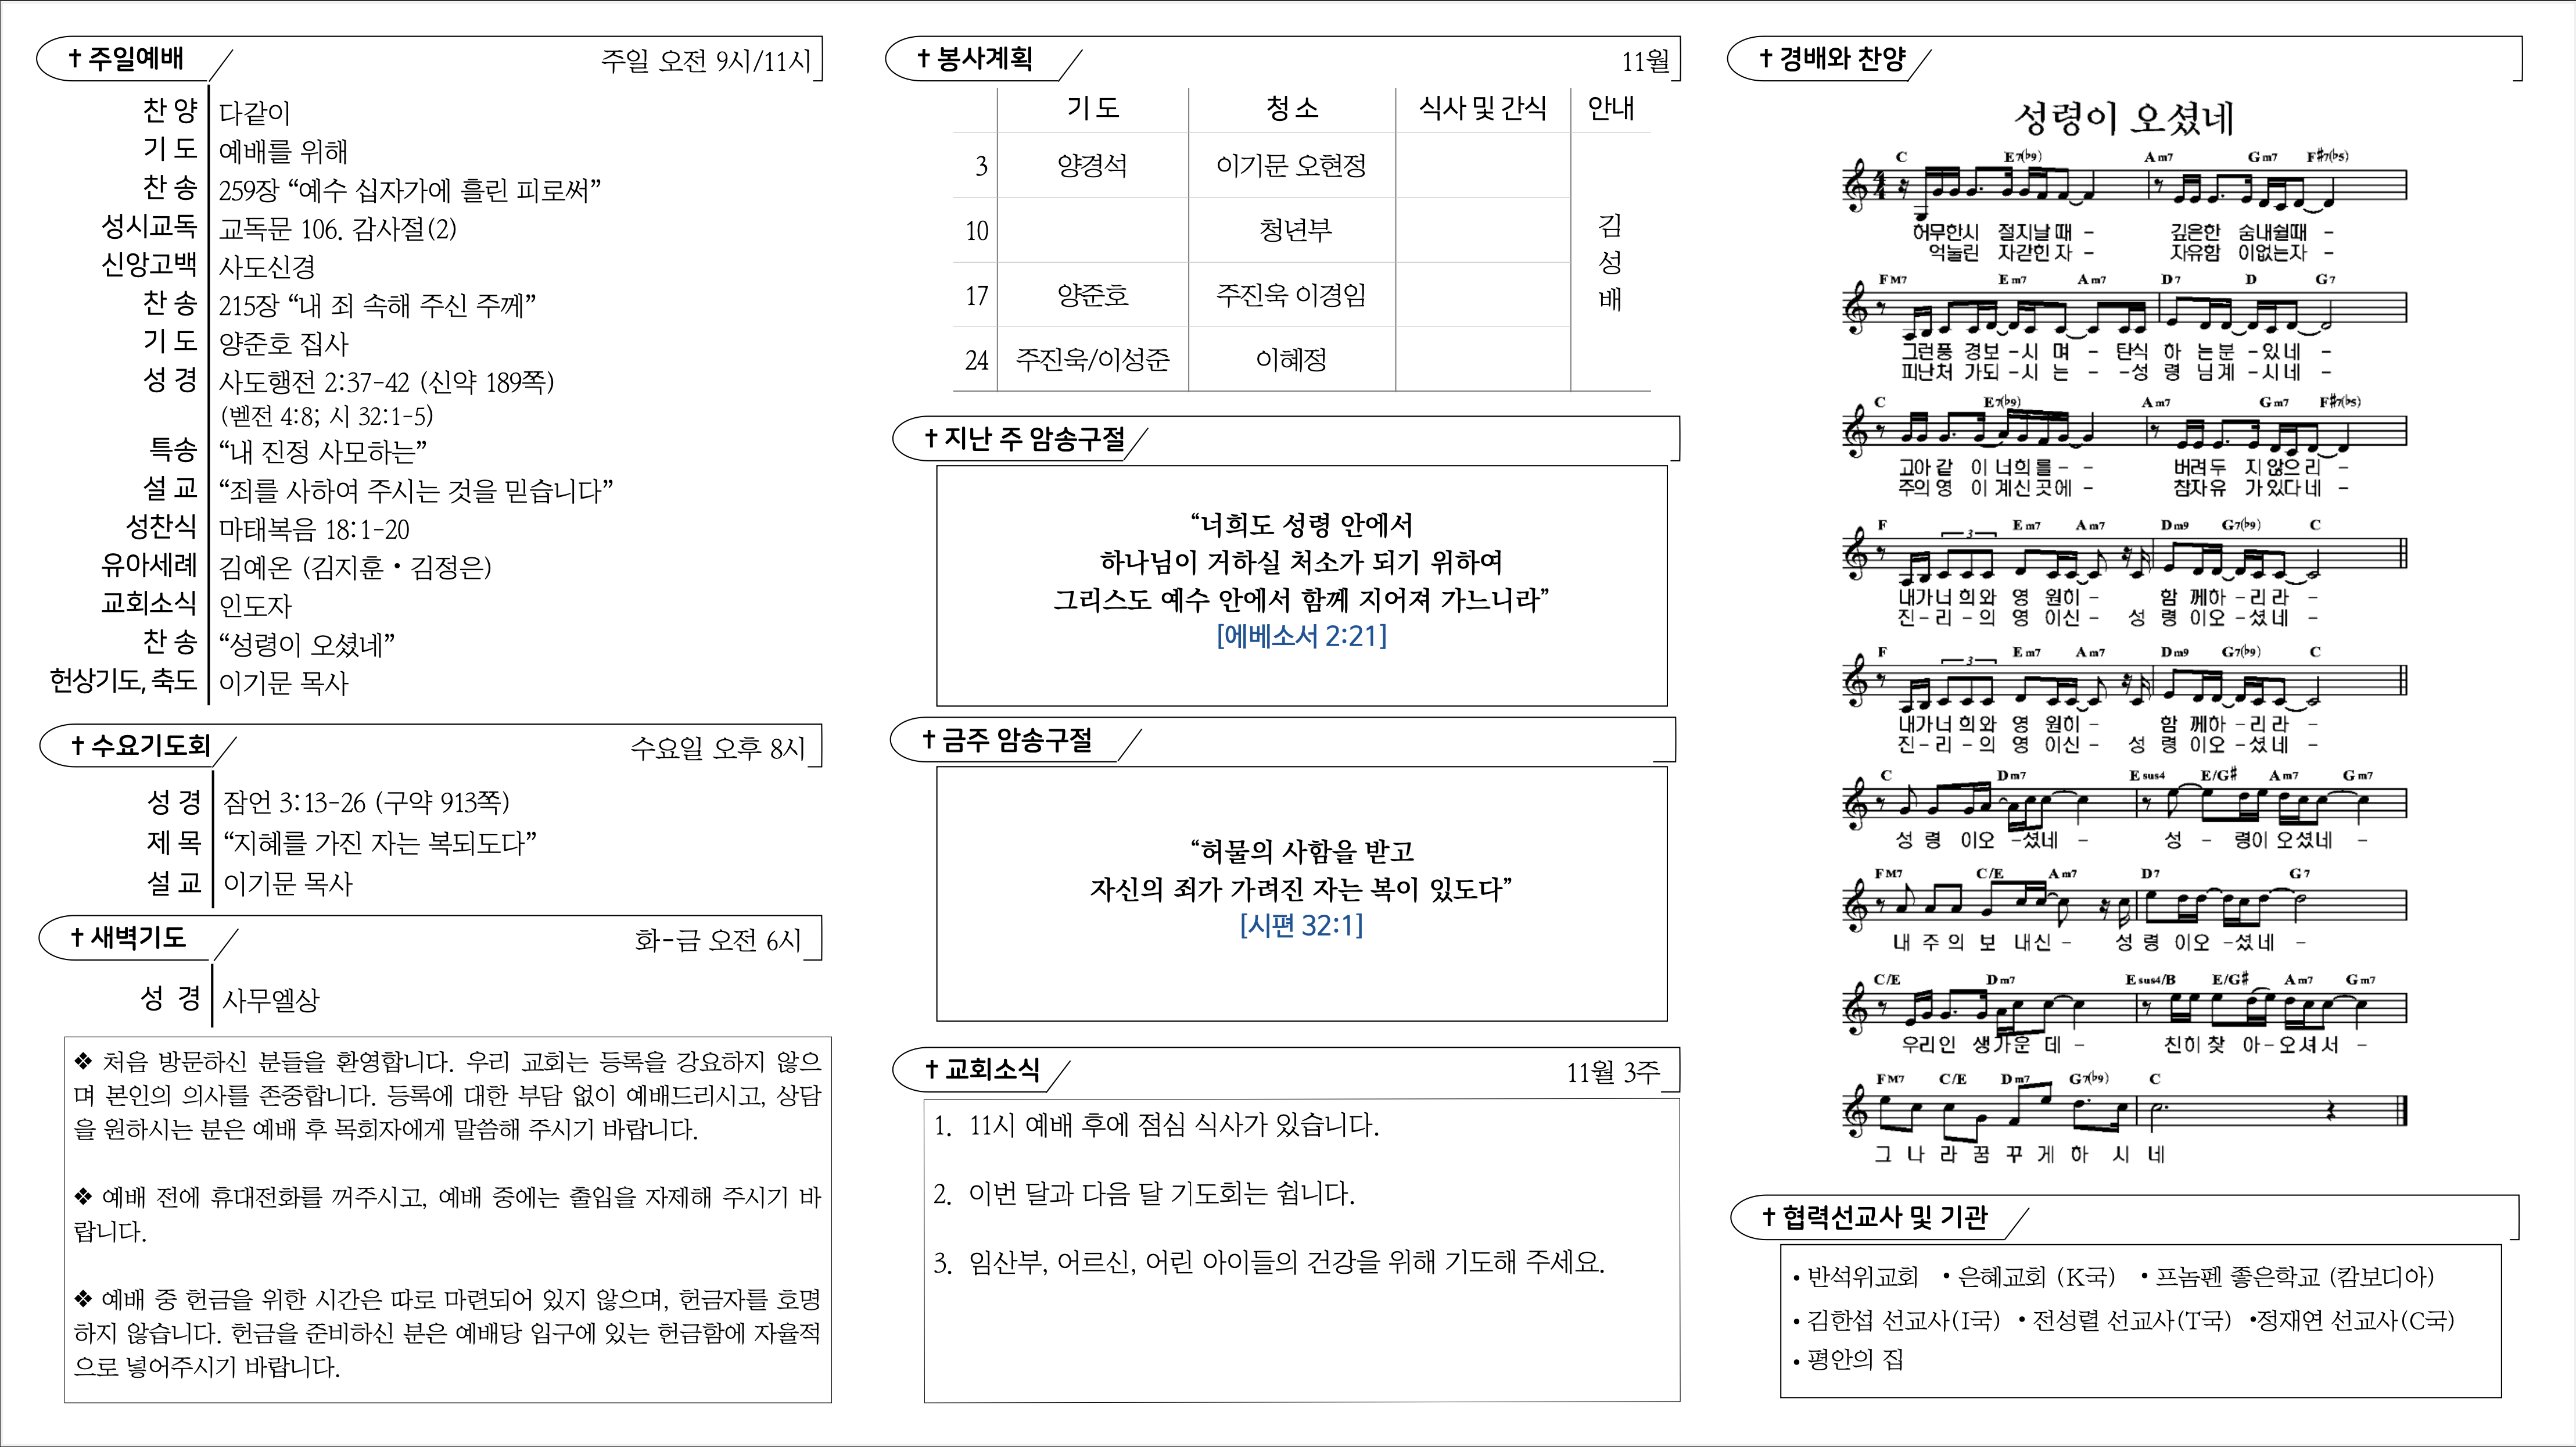Click scripture '사도행전 2:37-42 (신약 189쪽)'

coord(386,382)
